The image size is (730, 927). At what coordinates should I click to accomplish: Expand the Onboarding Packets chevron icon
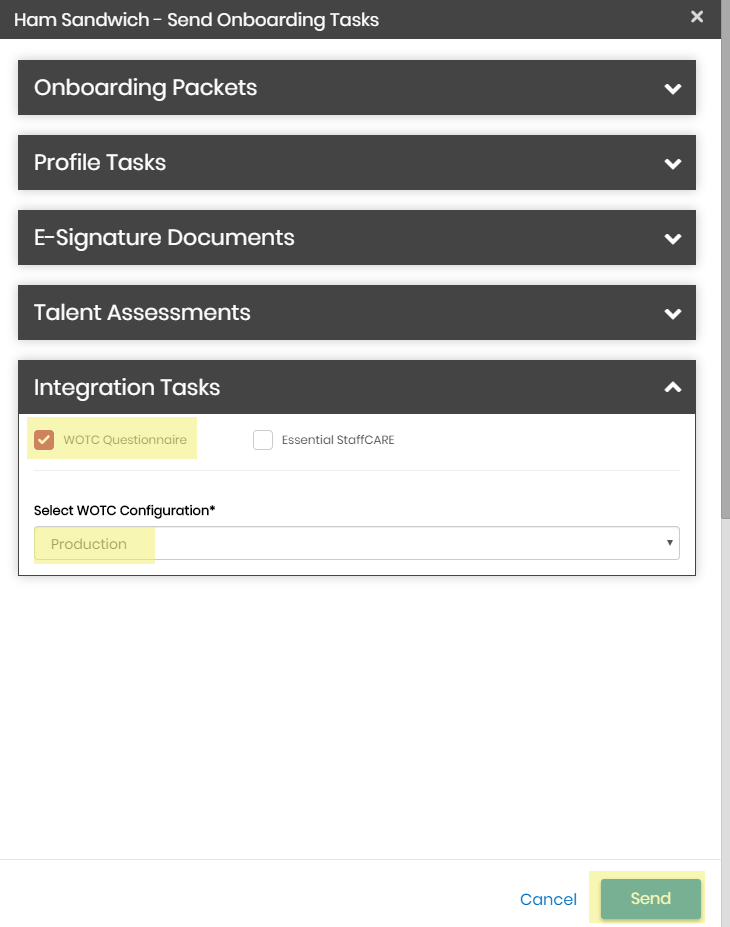click(673, 89)
